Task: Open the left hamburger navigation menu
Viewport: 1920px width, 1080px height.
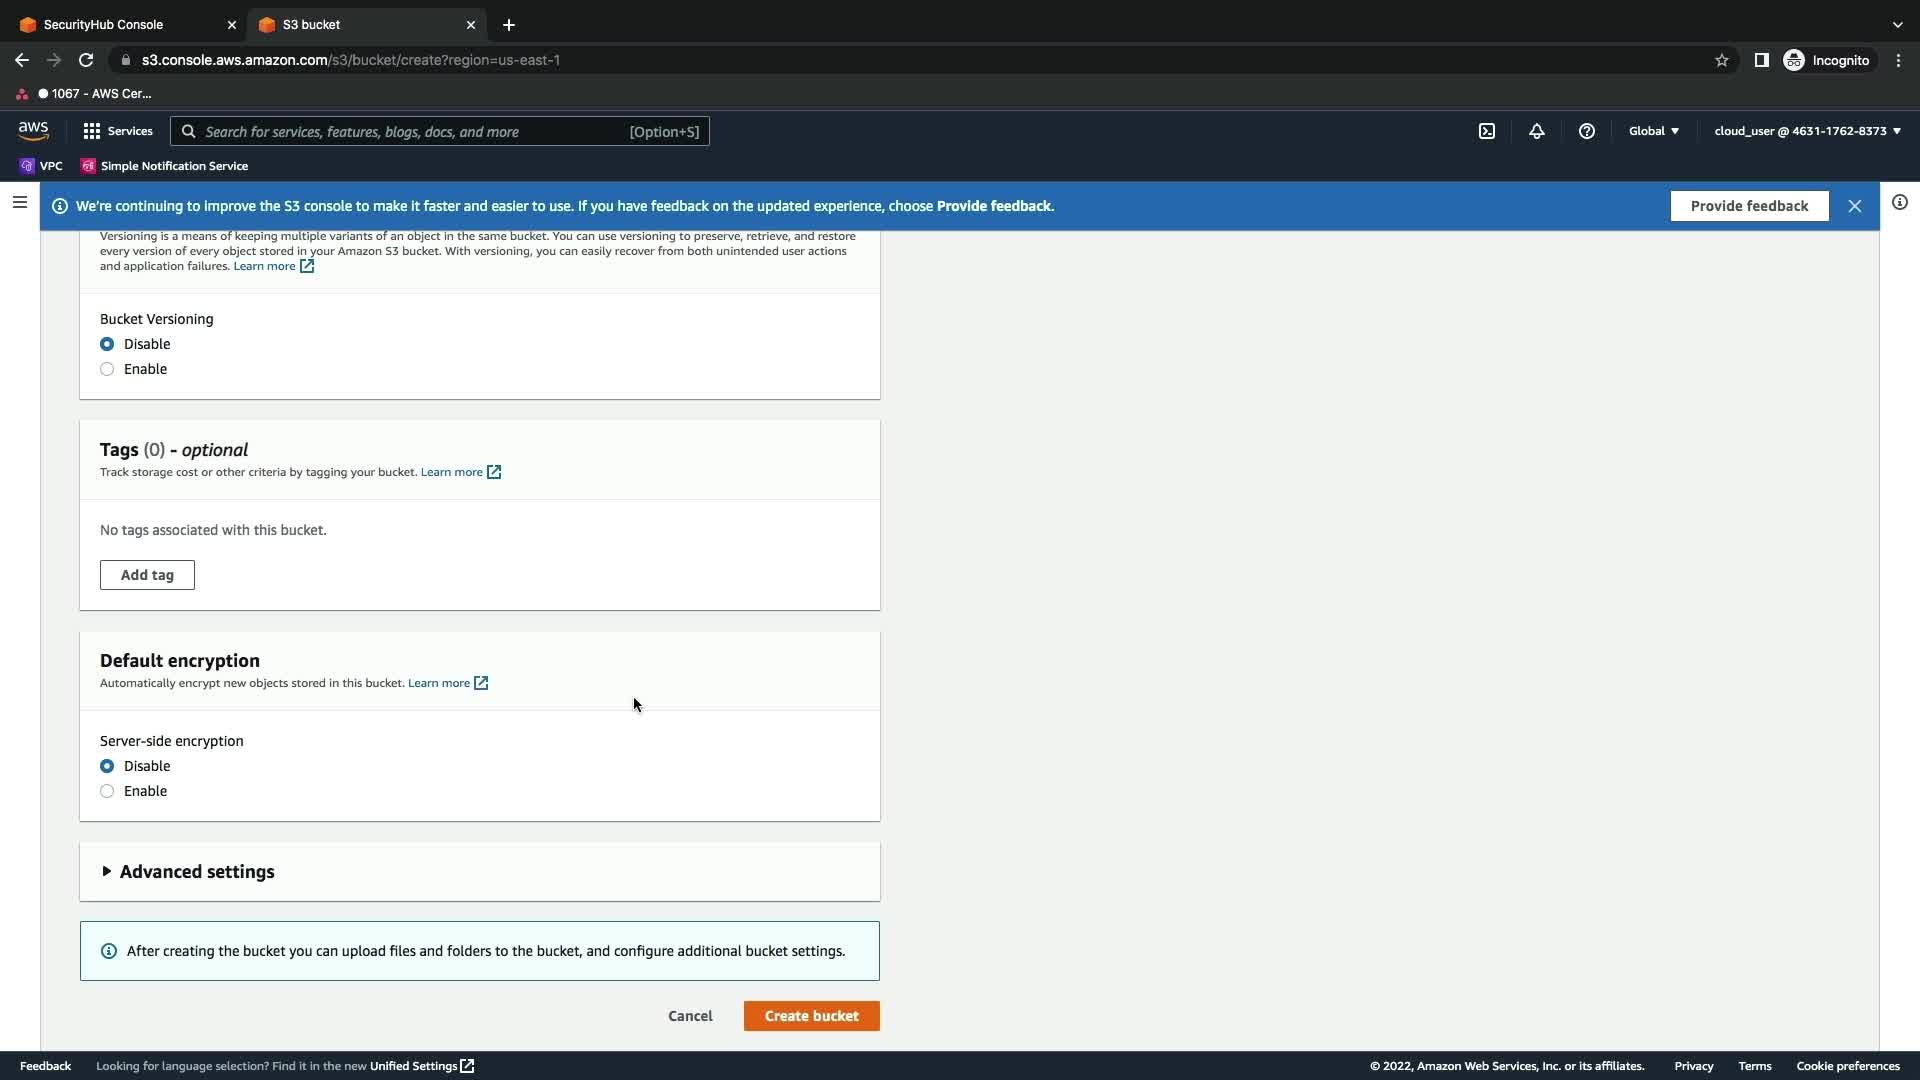Action: pos(19,203)
